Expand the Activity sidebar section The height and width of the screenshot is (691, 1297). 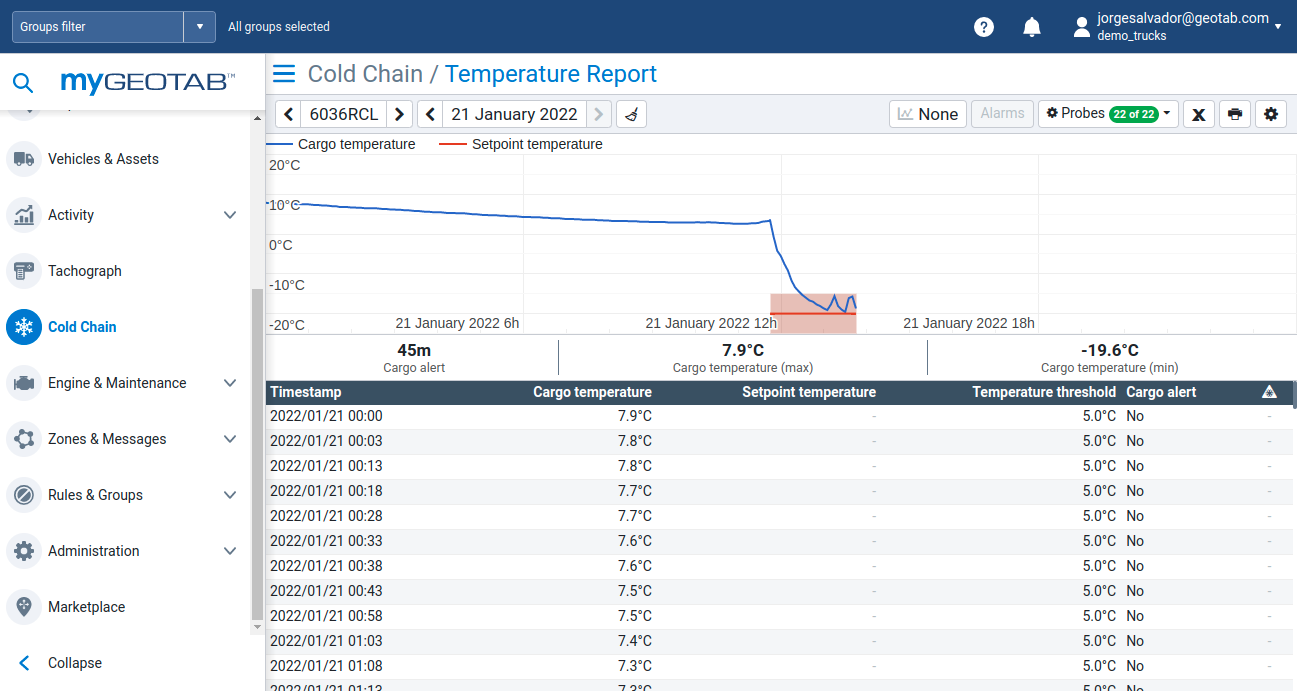230,215
